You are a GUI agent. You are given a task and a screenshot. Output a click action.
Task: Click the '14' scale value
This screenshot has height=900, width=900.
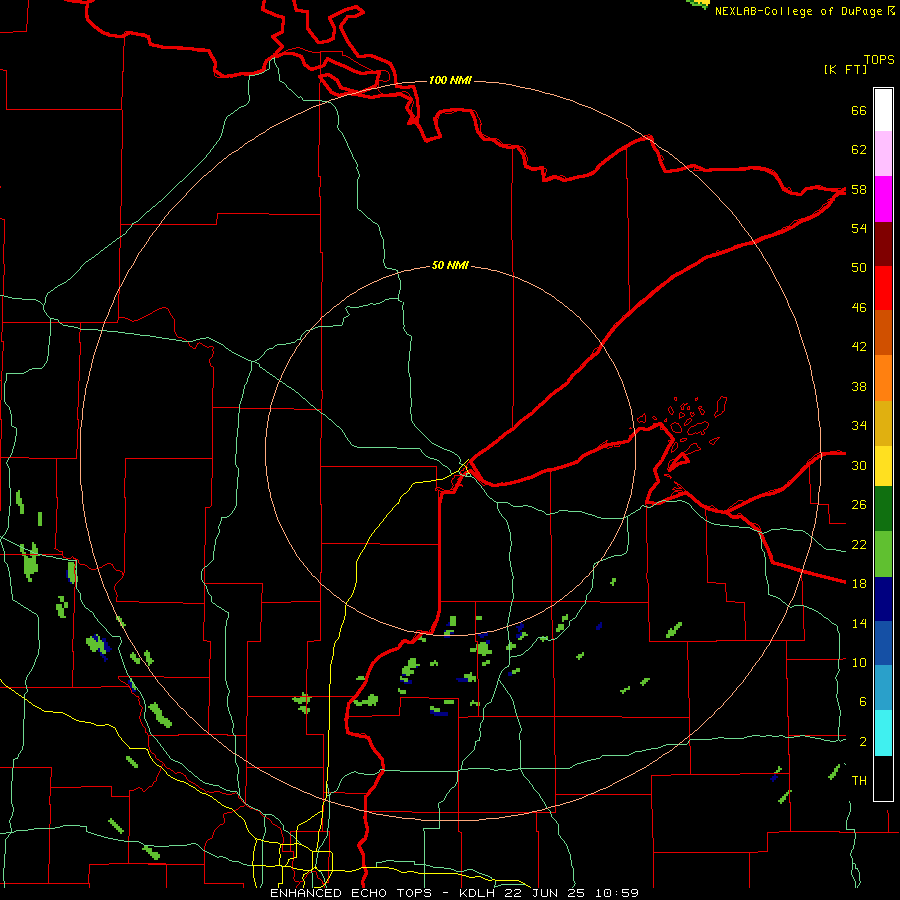(x=859, y=623)
